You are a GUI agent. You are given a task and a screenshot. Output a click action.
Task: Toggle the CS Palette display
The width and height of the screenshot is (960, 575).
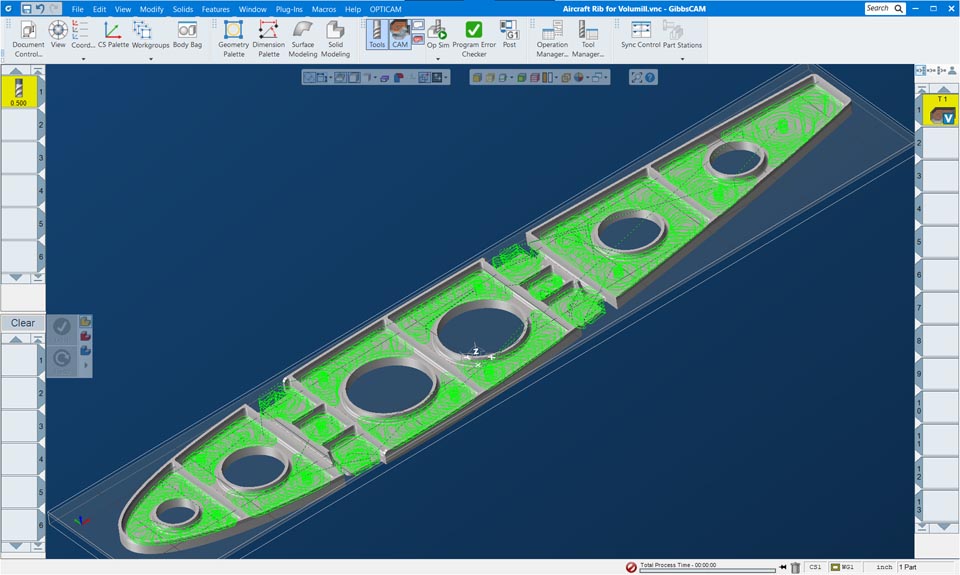pos(112,36)
